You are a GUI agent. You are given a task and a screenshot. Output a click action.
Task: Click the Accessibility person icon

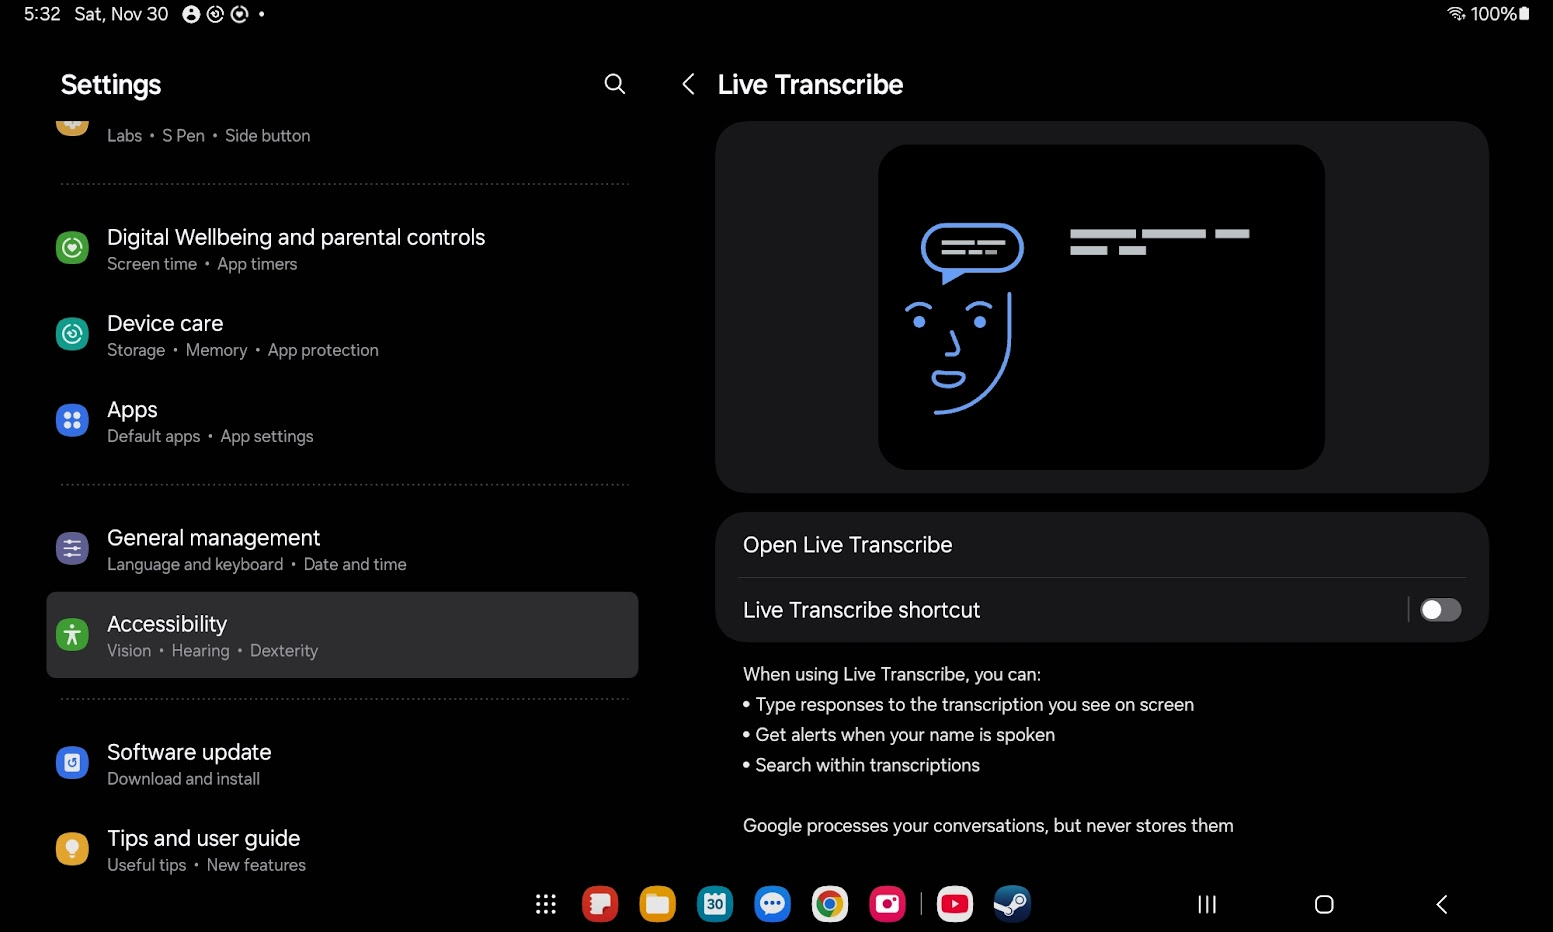pos(72,634)
